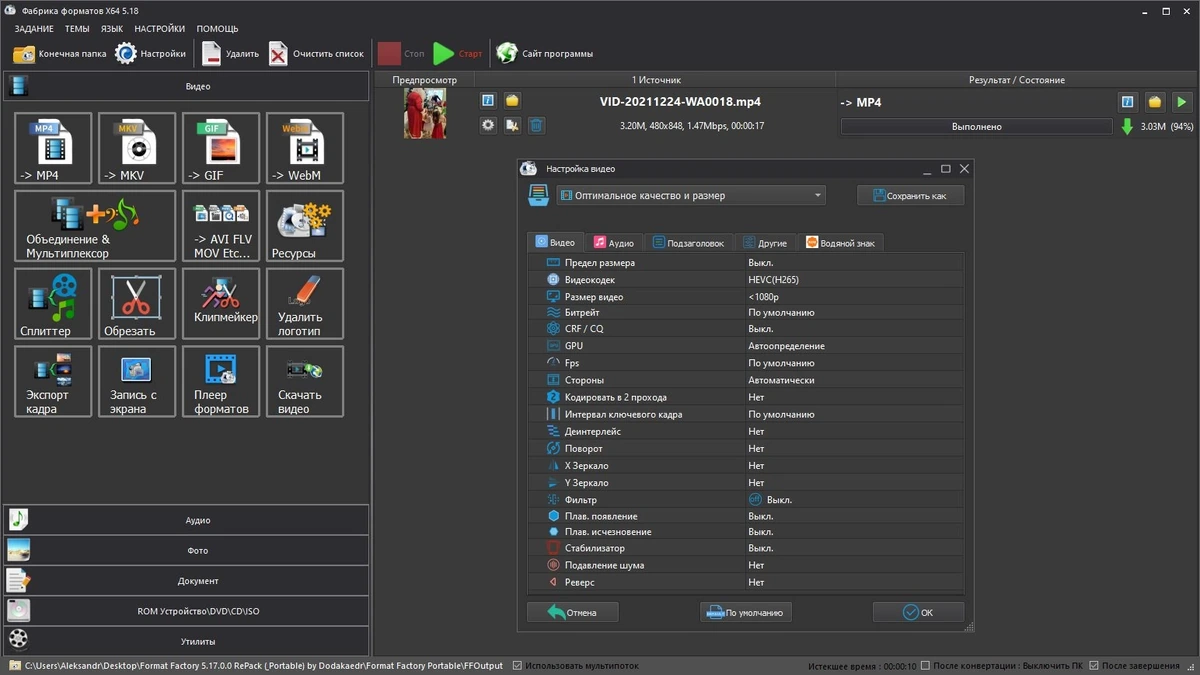Click the Конечная папка toolbar button
Image resolution: width=1200 pixels, height=675 pixels.
tap(60, 54)
